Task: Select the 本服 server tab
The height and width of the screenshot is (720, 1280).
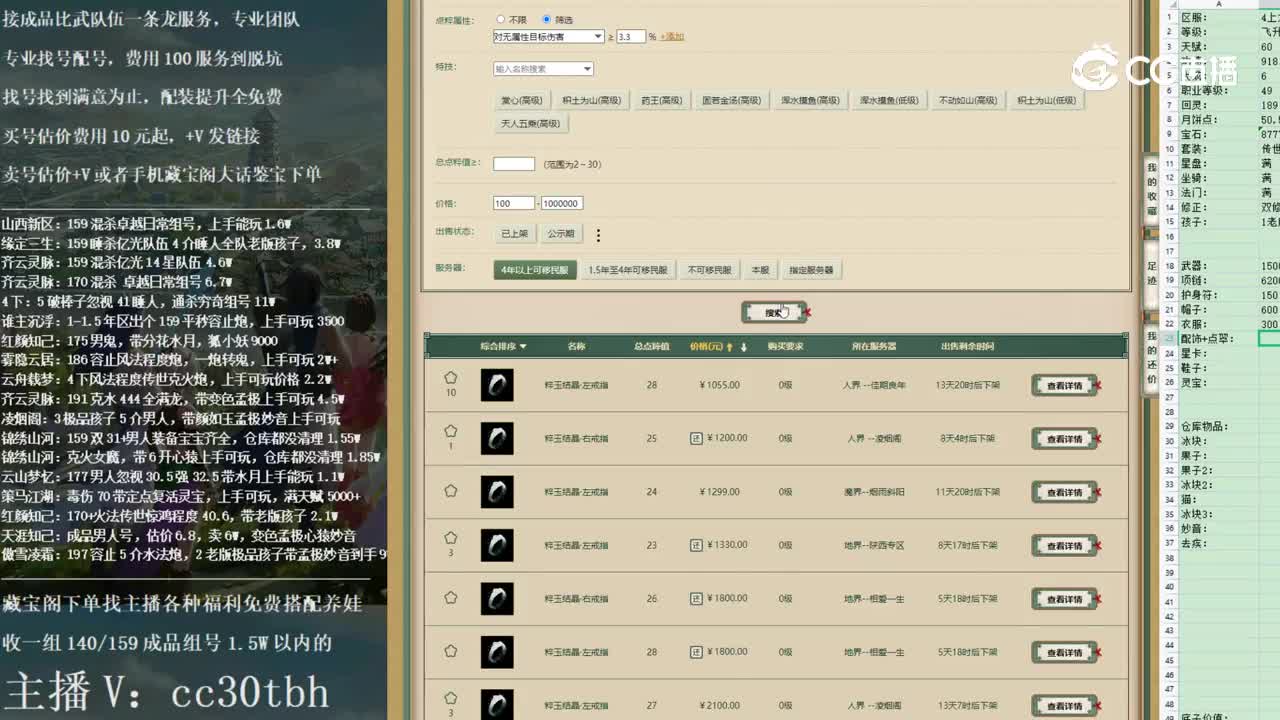Action: (761, 270)
